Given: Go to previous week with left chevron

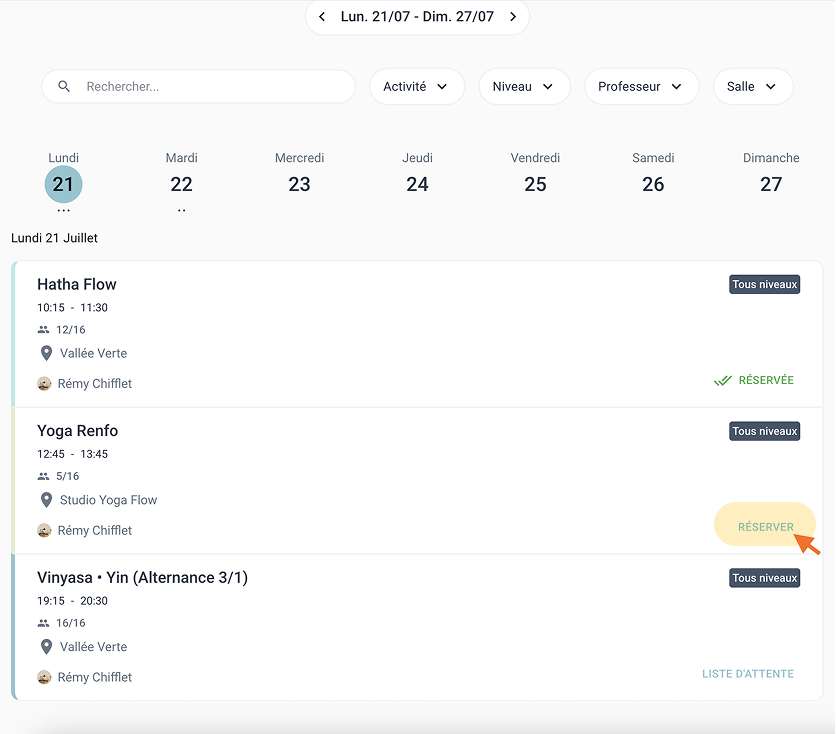Looking at the screenshot, I should [x=322, y=17].
